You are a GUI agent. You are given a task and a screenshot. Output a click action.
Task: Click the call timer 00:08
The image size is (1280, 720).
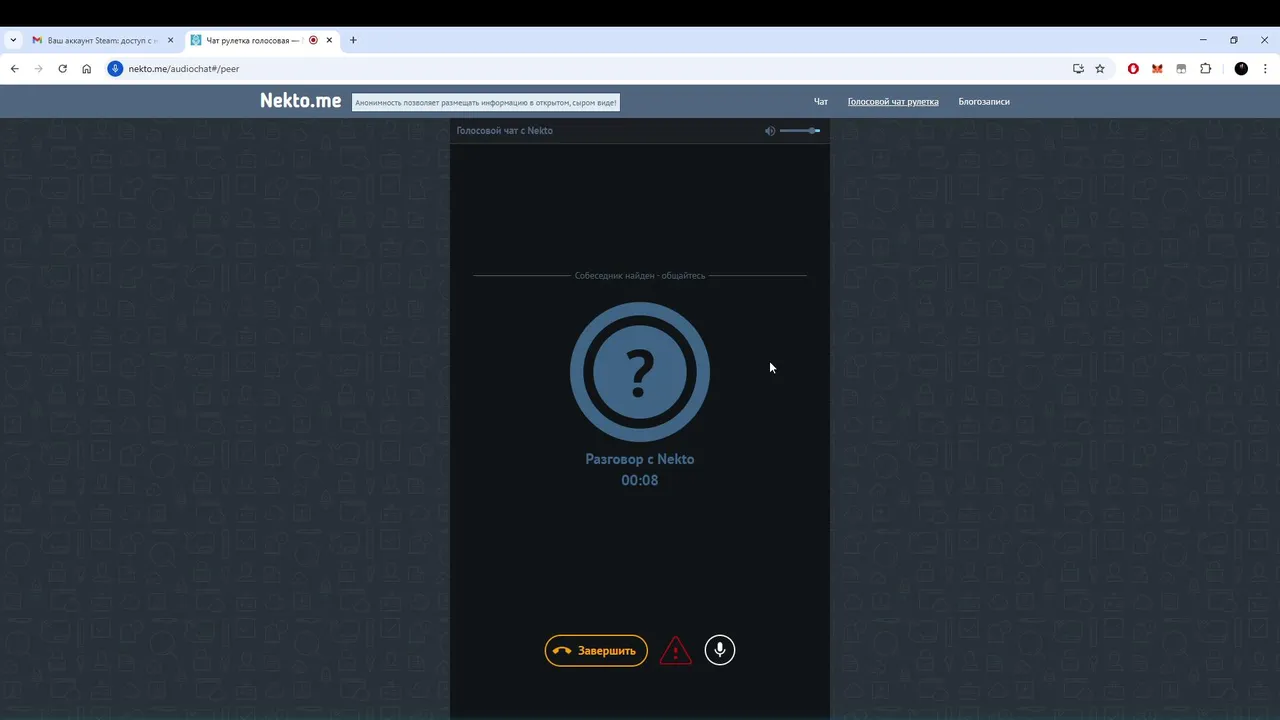[x=640, y=480]
